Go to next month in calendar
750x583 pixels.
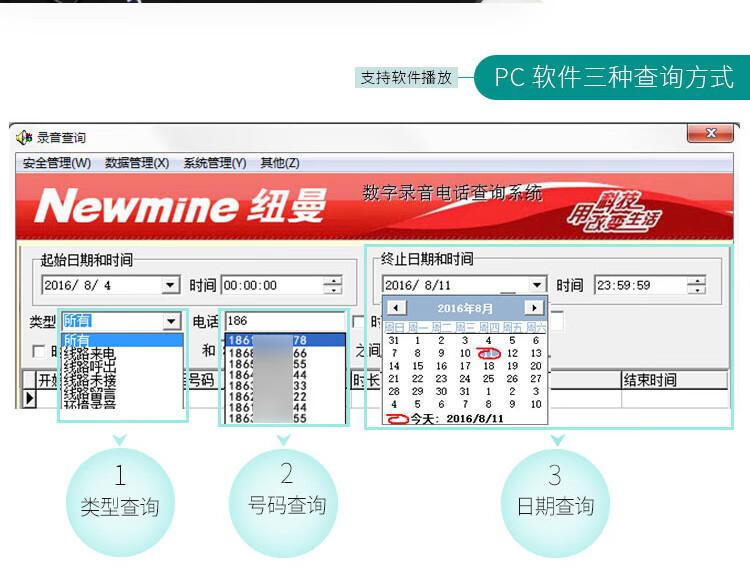534,308
